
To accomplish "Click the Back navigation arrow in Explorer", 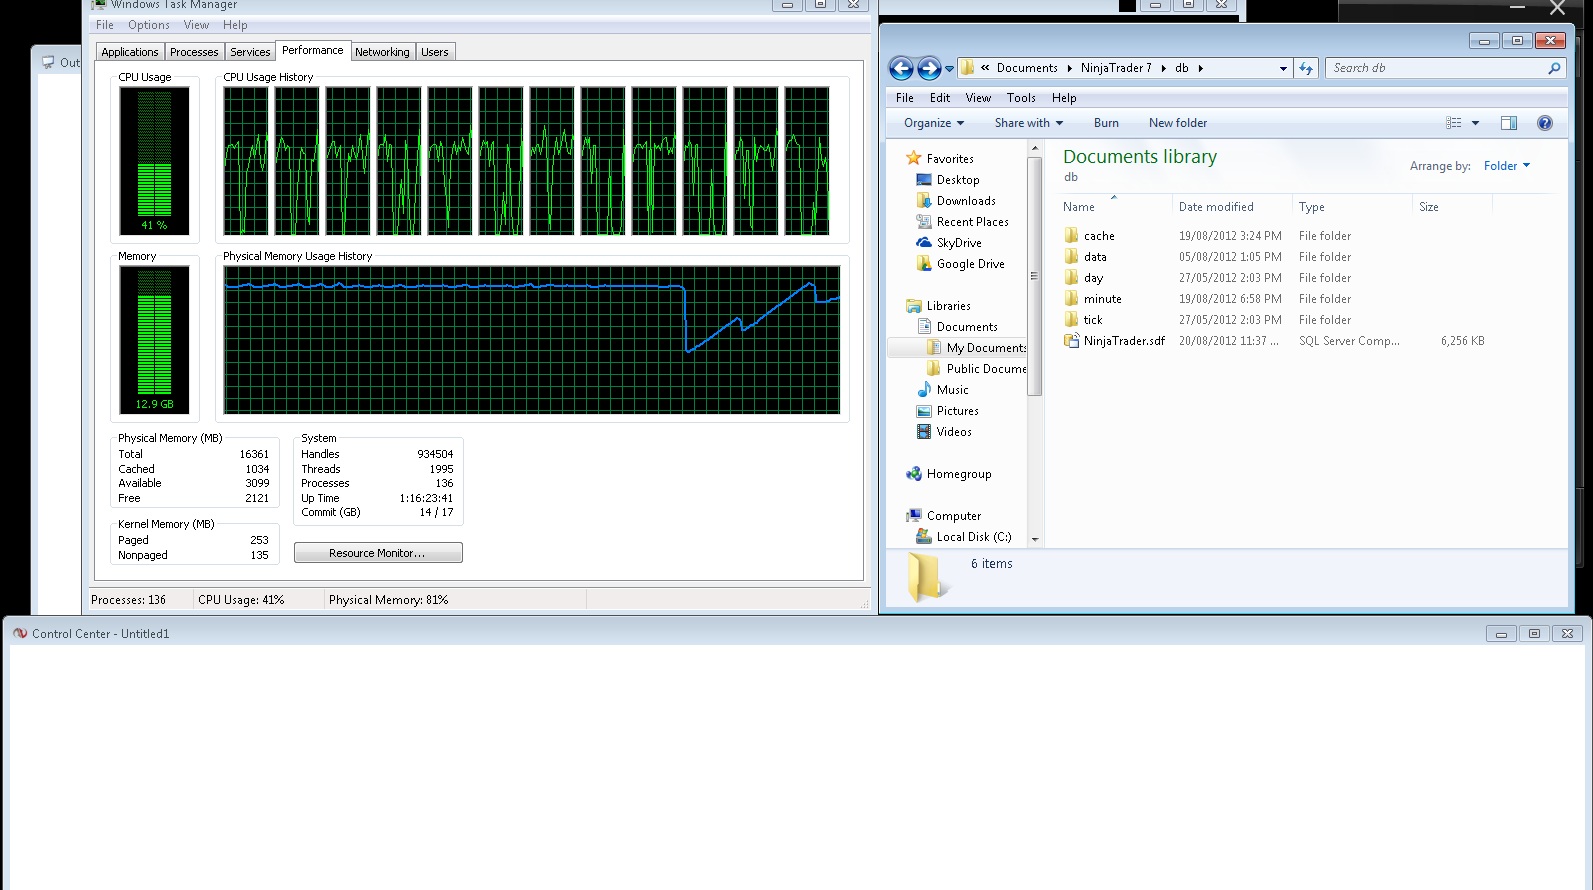I will (900, 68).
